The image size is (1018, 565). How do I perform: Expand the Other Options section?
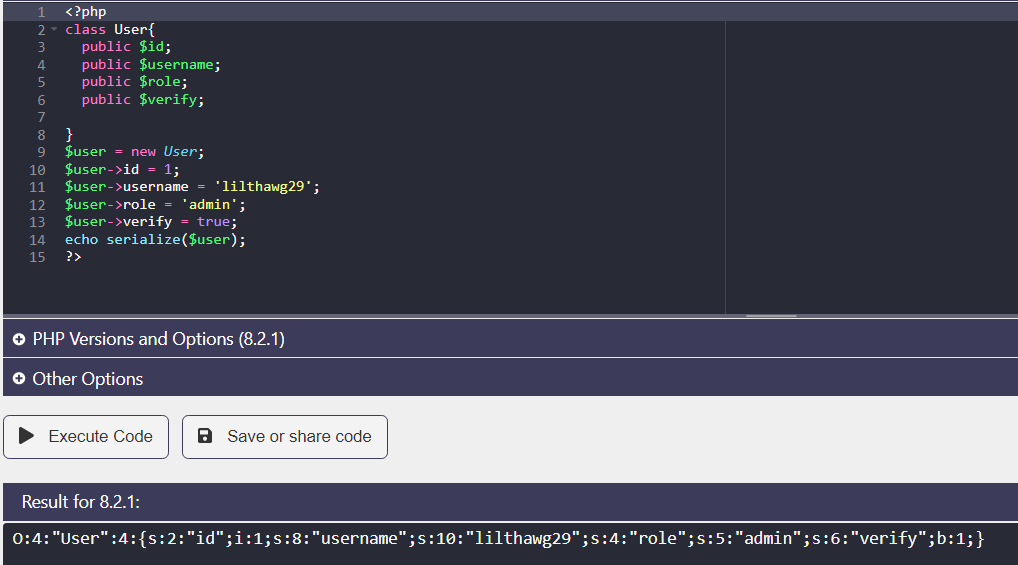coord(88,379)
